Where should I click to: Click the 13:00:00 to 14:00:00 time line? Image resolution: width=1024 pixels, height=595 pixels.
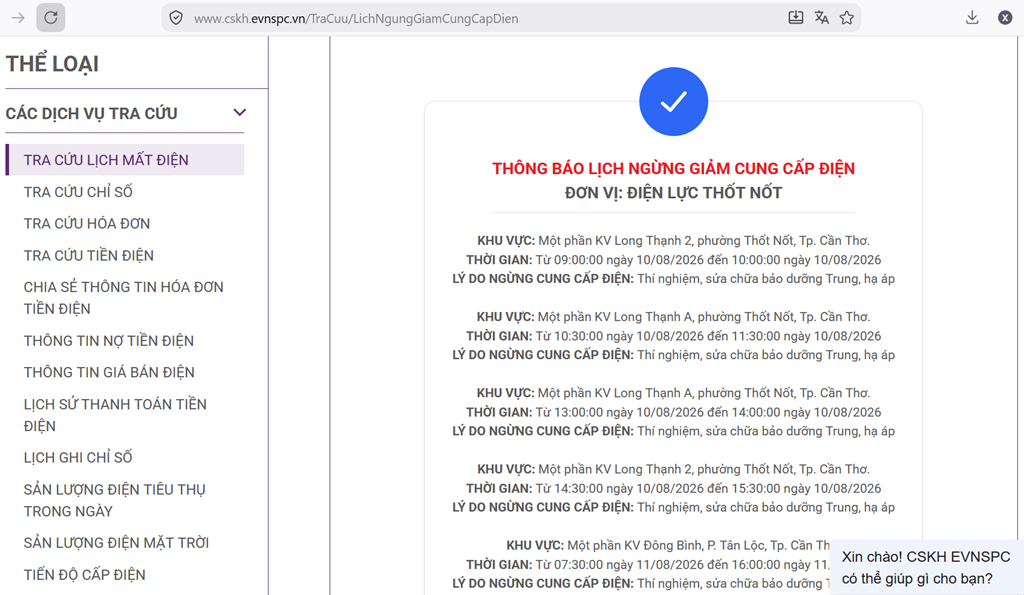[673, 413]
